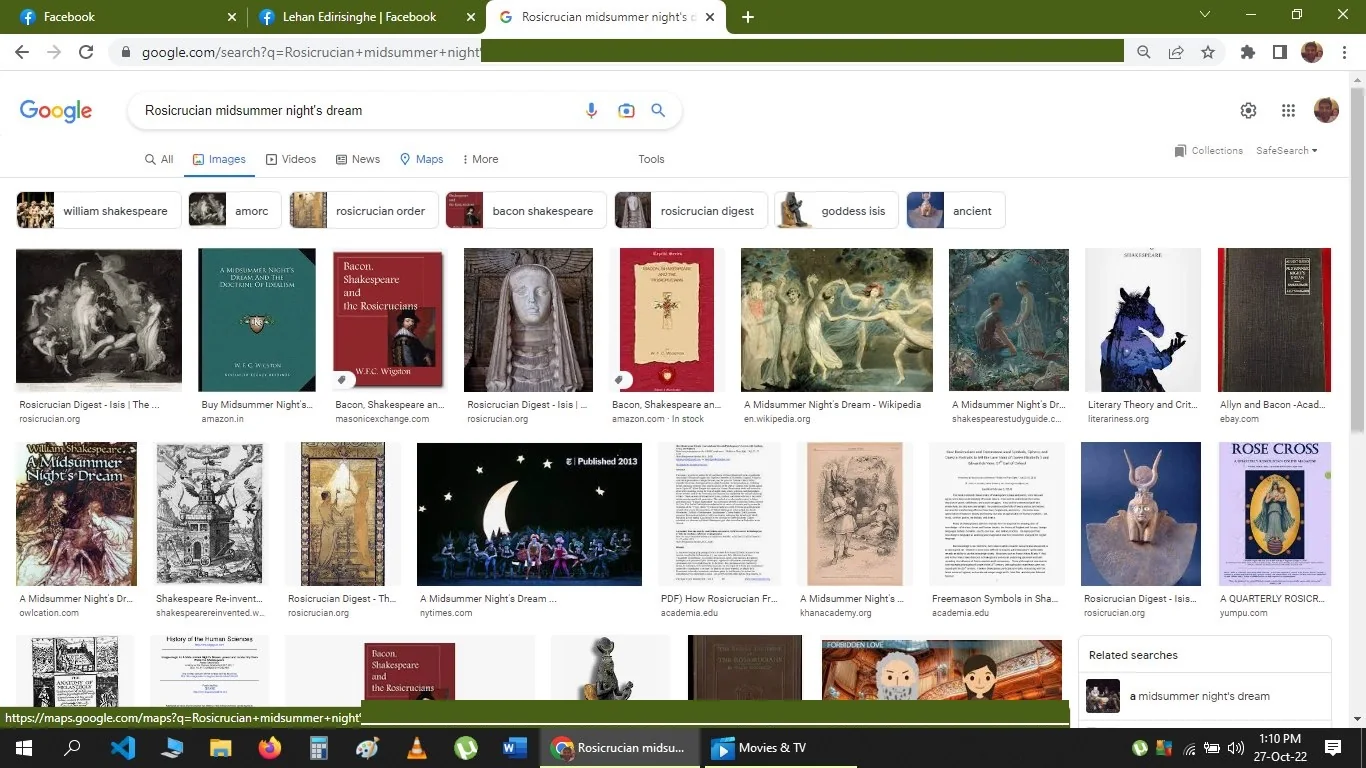Screen dimensions: 1366x768
Task: Open Calculator from the taskbar
Action: (x=319, y=748)
